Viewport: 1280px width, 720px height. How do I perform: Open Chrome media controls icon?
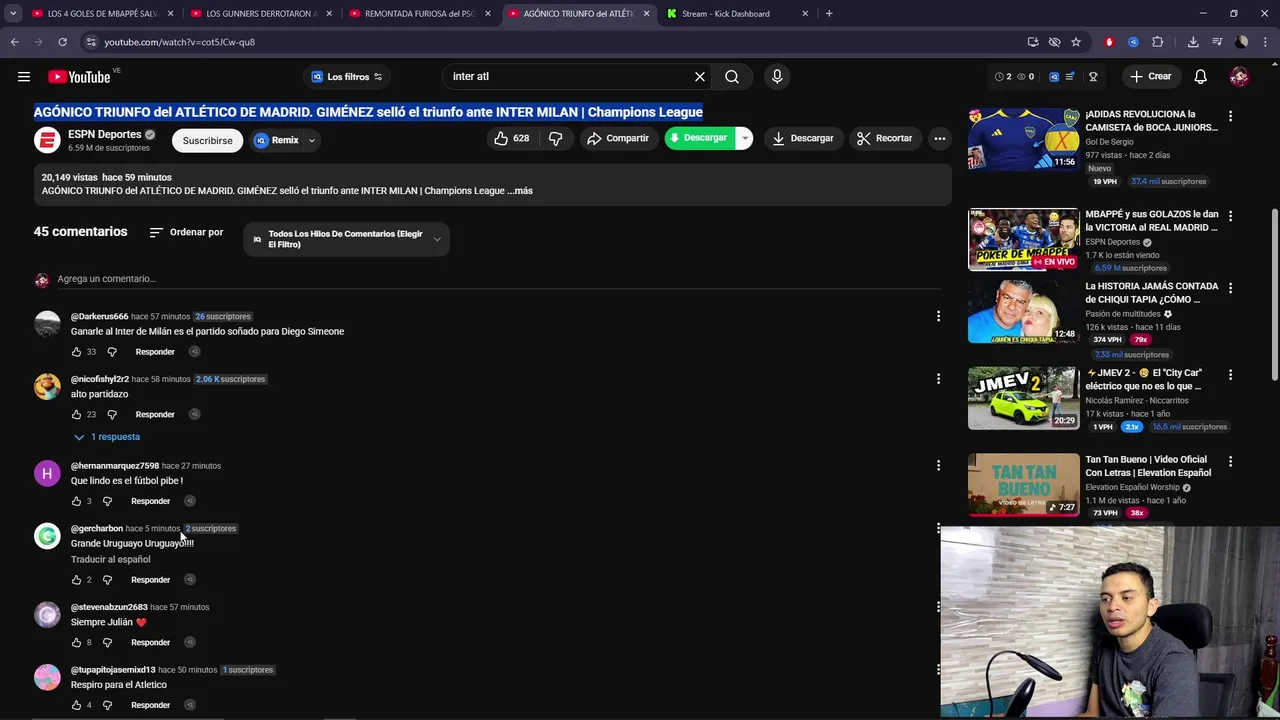click(1217, 42)
